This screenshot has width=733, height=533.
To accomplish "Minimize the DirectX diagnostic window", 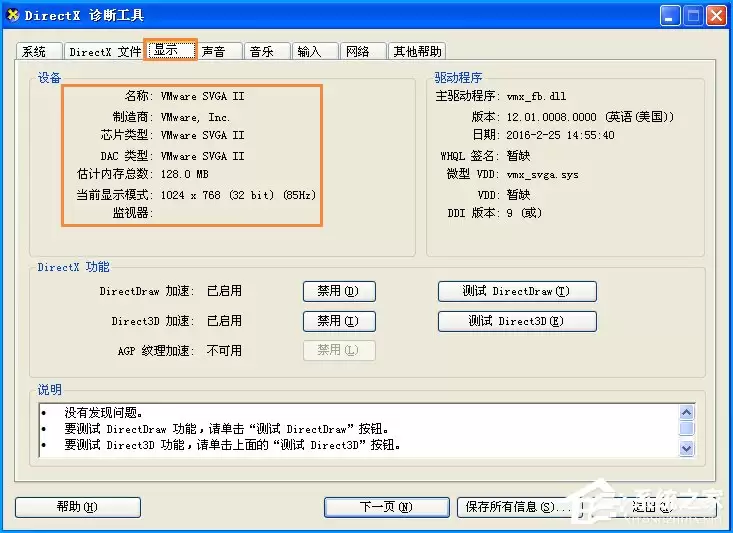I will 669,16.
